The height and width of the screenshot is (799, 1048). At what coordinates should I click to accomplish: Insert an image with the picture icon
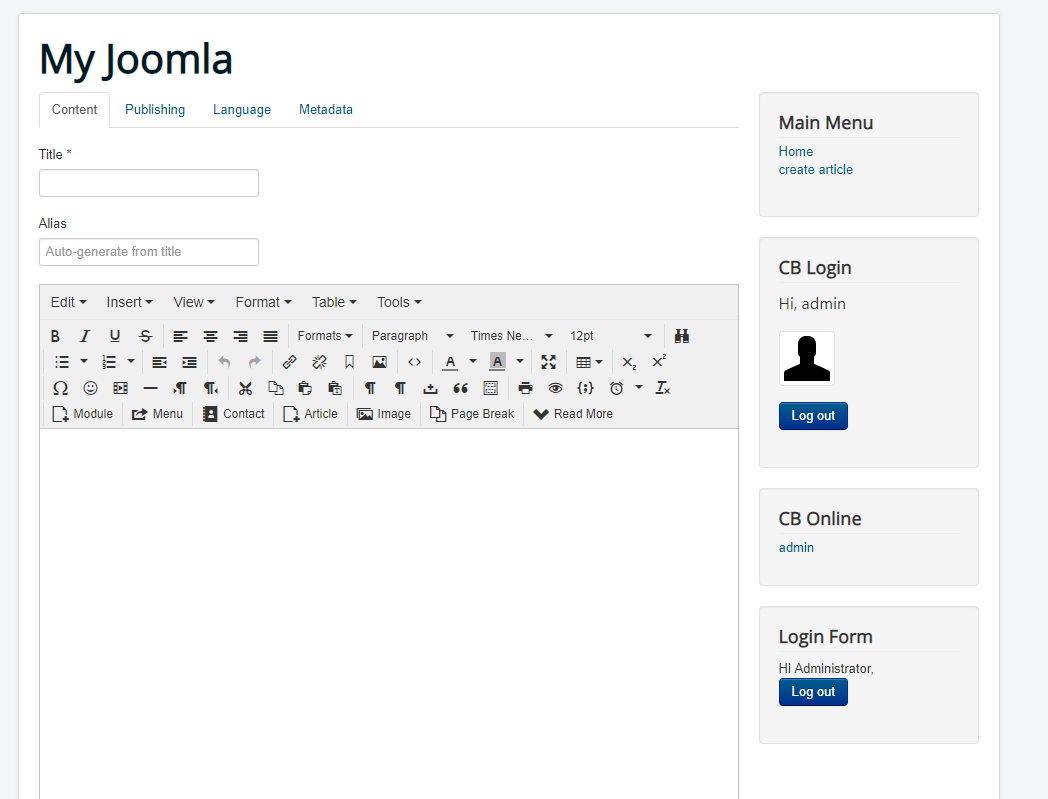(x=380, y=362)
